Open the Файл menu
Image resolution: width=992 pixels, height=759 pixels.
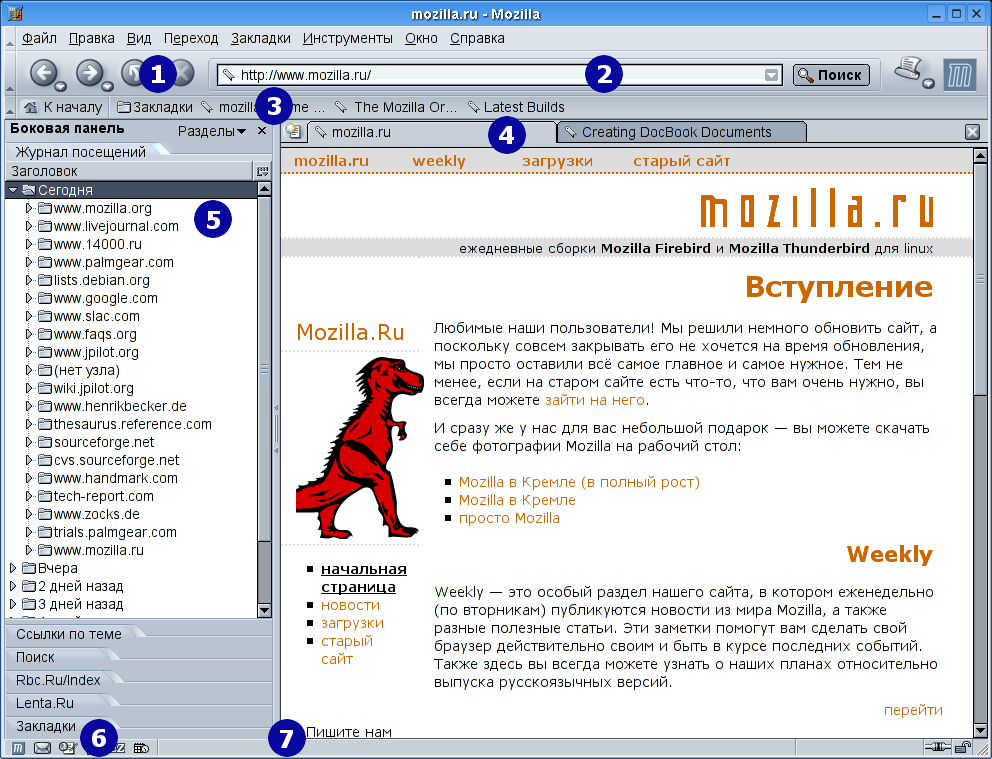39,39
